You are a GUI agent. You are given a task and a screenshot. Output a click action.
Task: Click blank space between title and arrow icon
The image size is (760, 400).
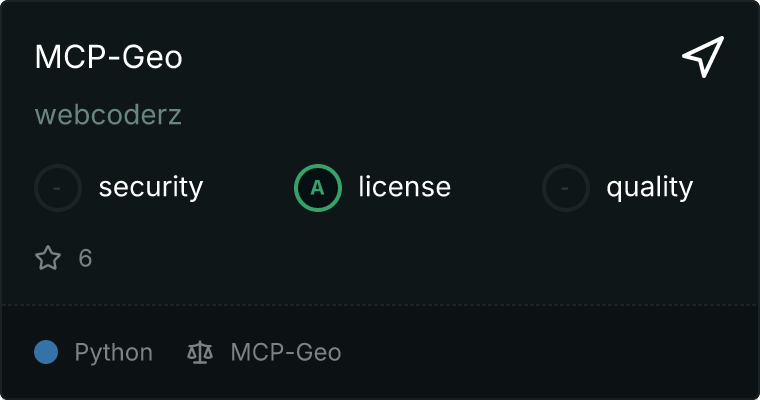click(x=430, y=58)
